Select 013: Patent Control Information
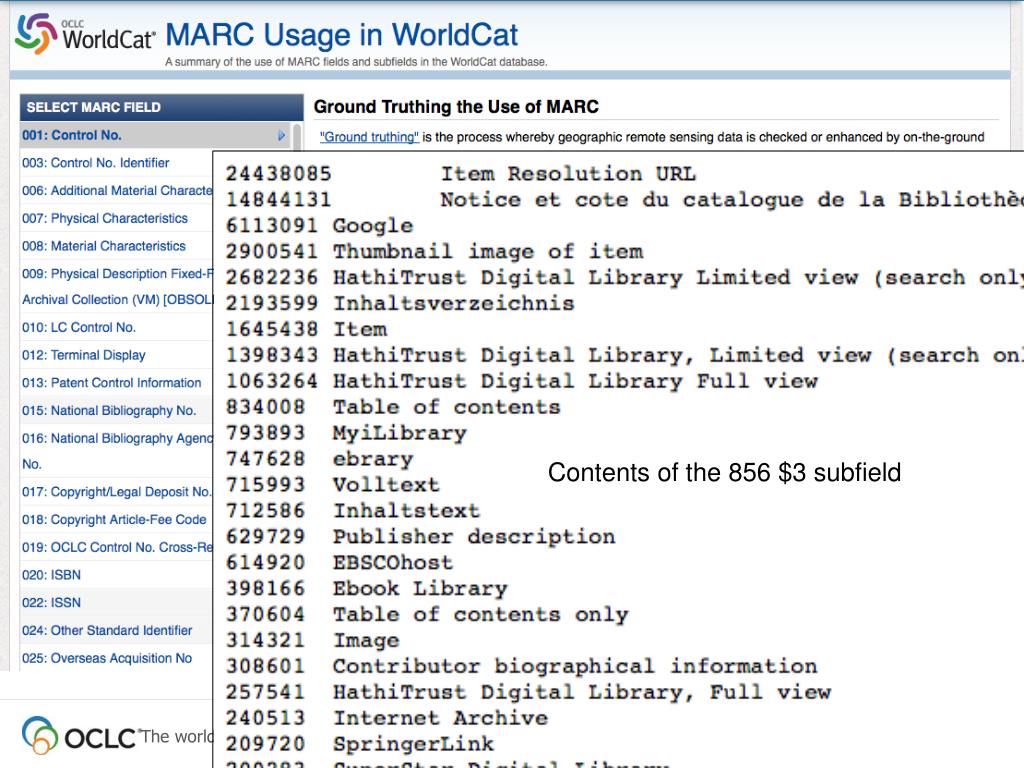Screen dimensions: 1024x768 coord(111,383)
